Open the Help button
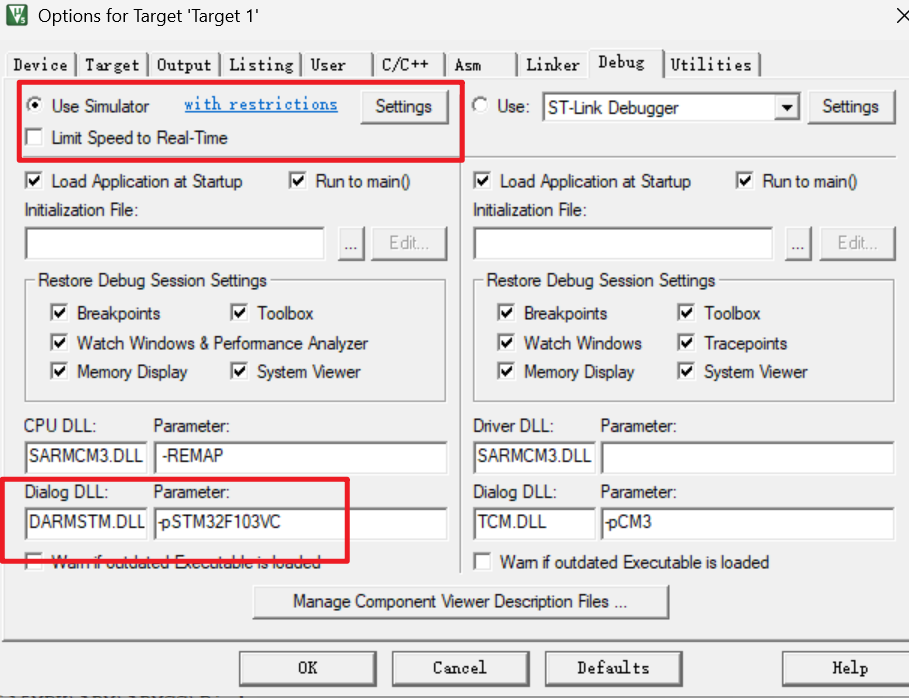Image resolution: width=909 pixels, height=698 pixels. point(846,668)
